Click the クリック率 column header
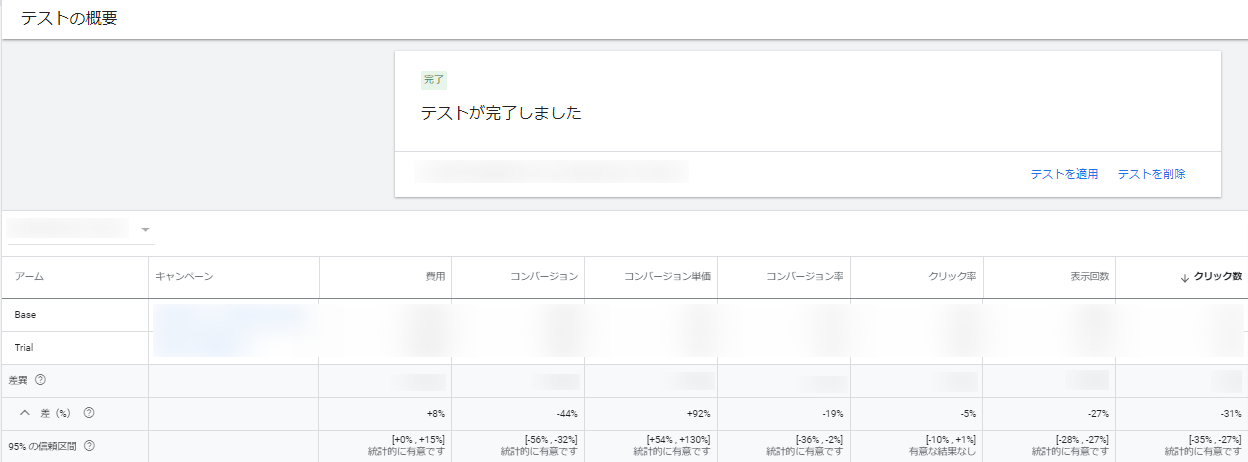This screenshot has height=462, width=1248. 952,277
